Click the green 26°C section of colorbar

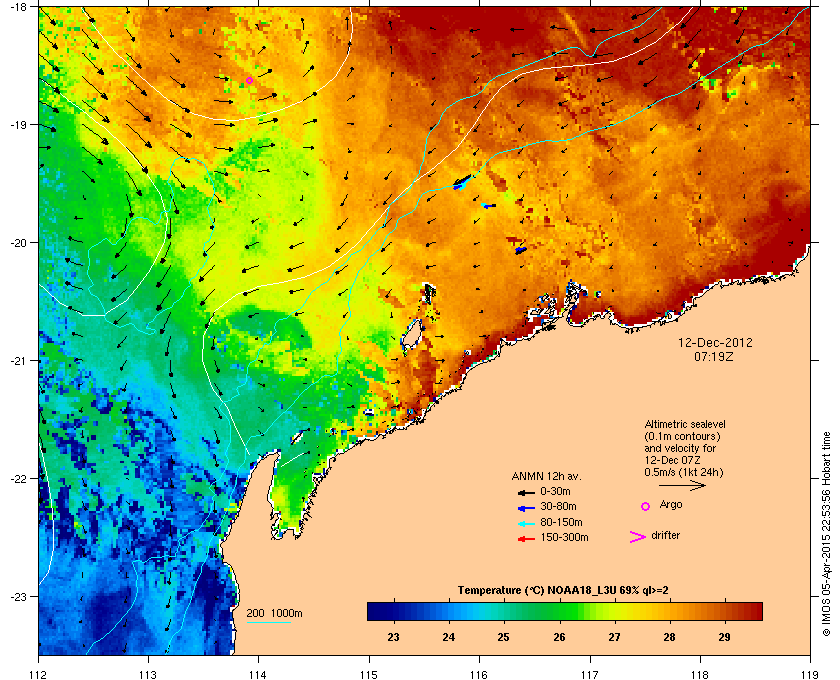pos(560,611)
